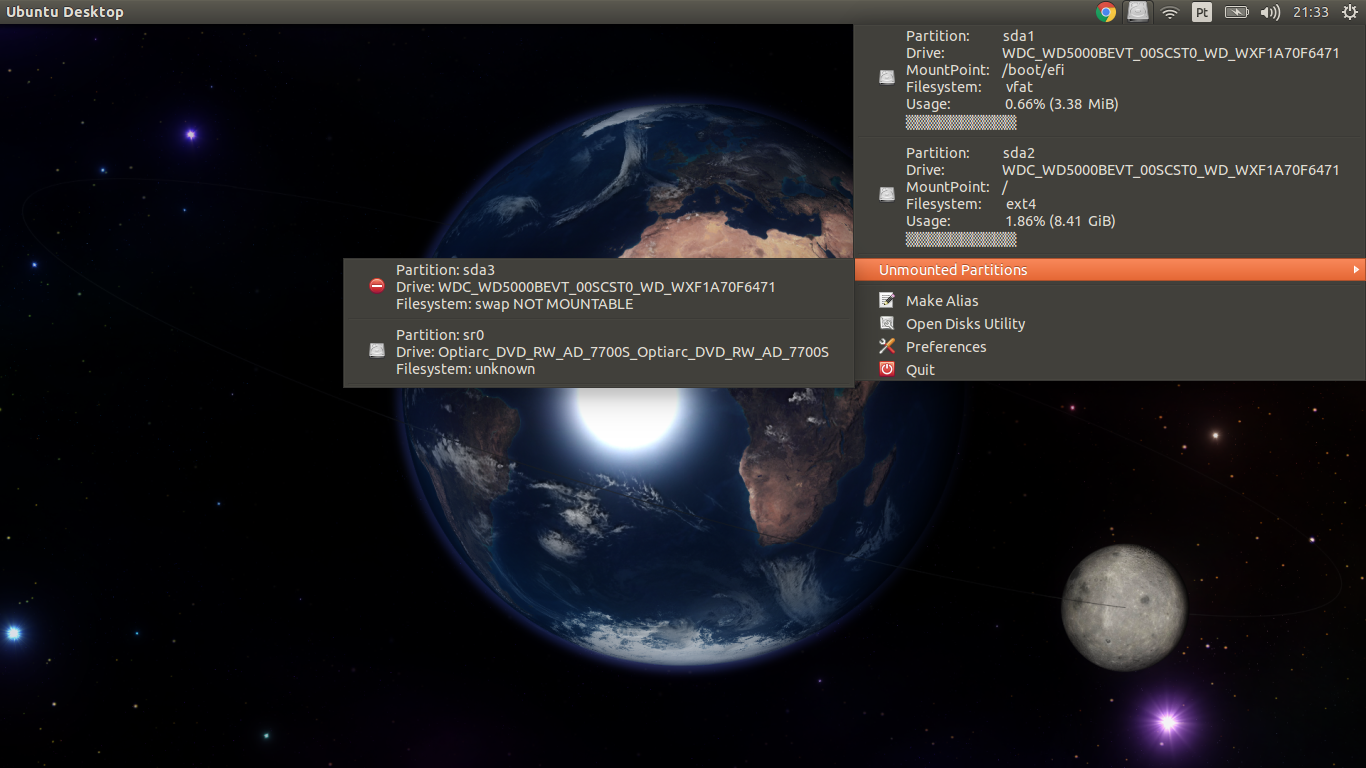Viewport: 1366px width, 768px height.
Task: Click the drive icon beside partition sda2
Action: [x=887, y=194]
